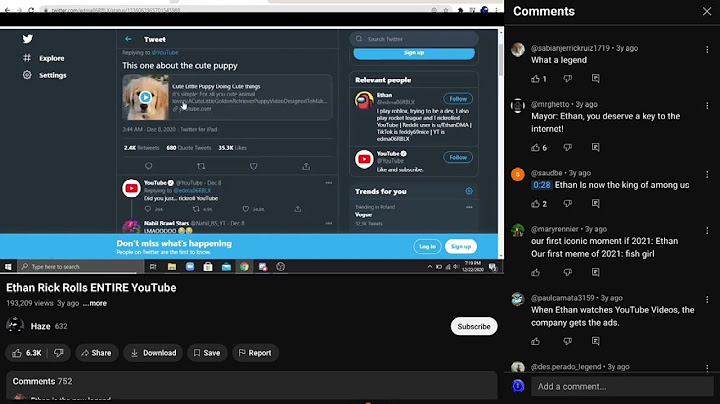Save the video to a playlist
720x404 pixels.
[207, 353]
